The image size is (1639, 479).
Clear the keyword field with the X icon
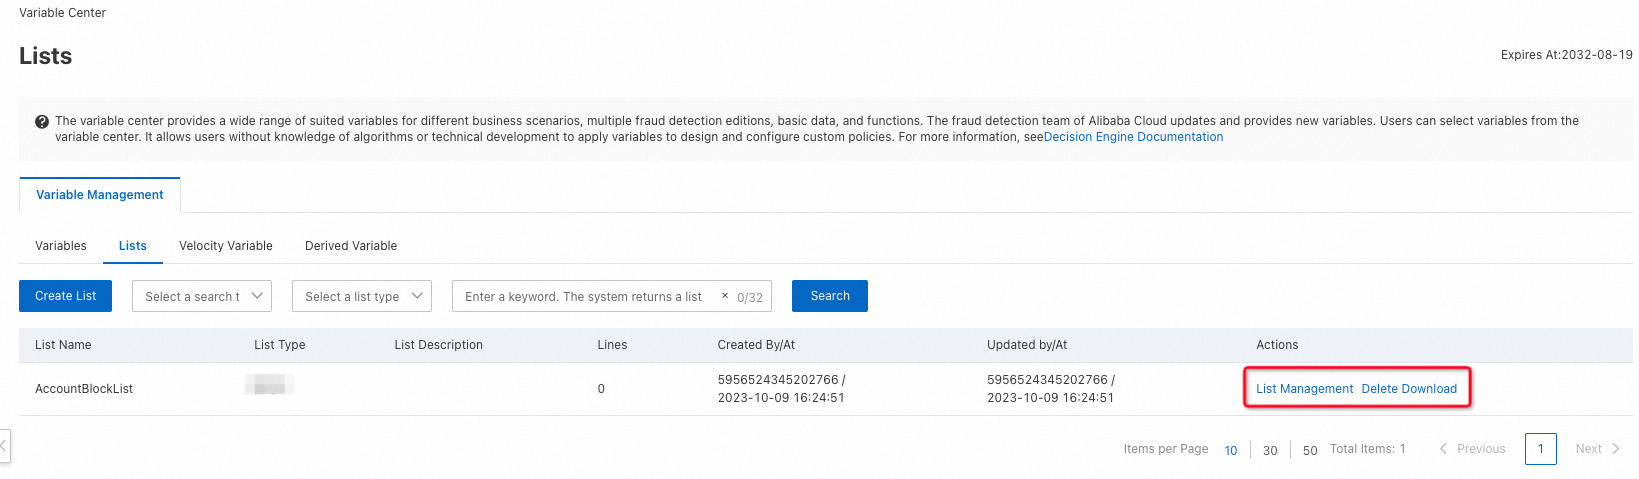pos(725,296)
